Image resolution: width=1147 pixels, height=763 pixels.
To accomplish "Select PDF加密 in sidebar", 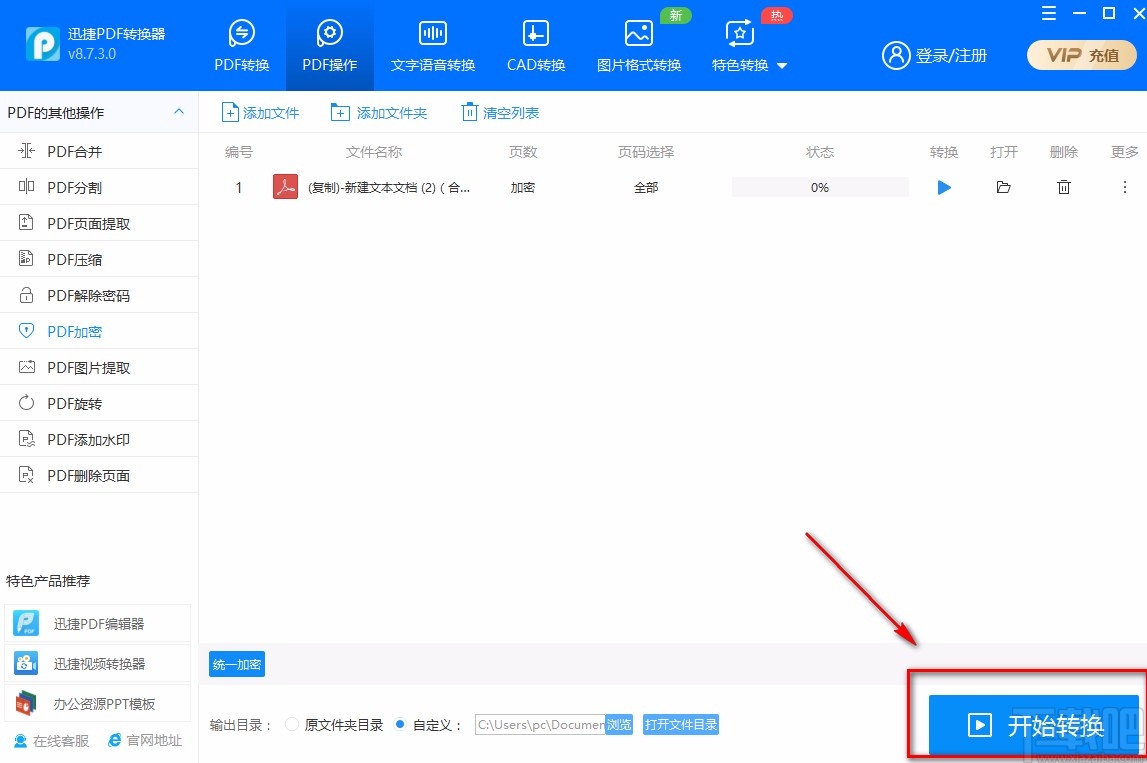I will (x=99, y=331).
